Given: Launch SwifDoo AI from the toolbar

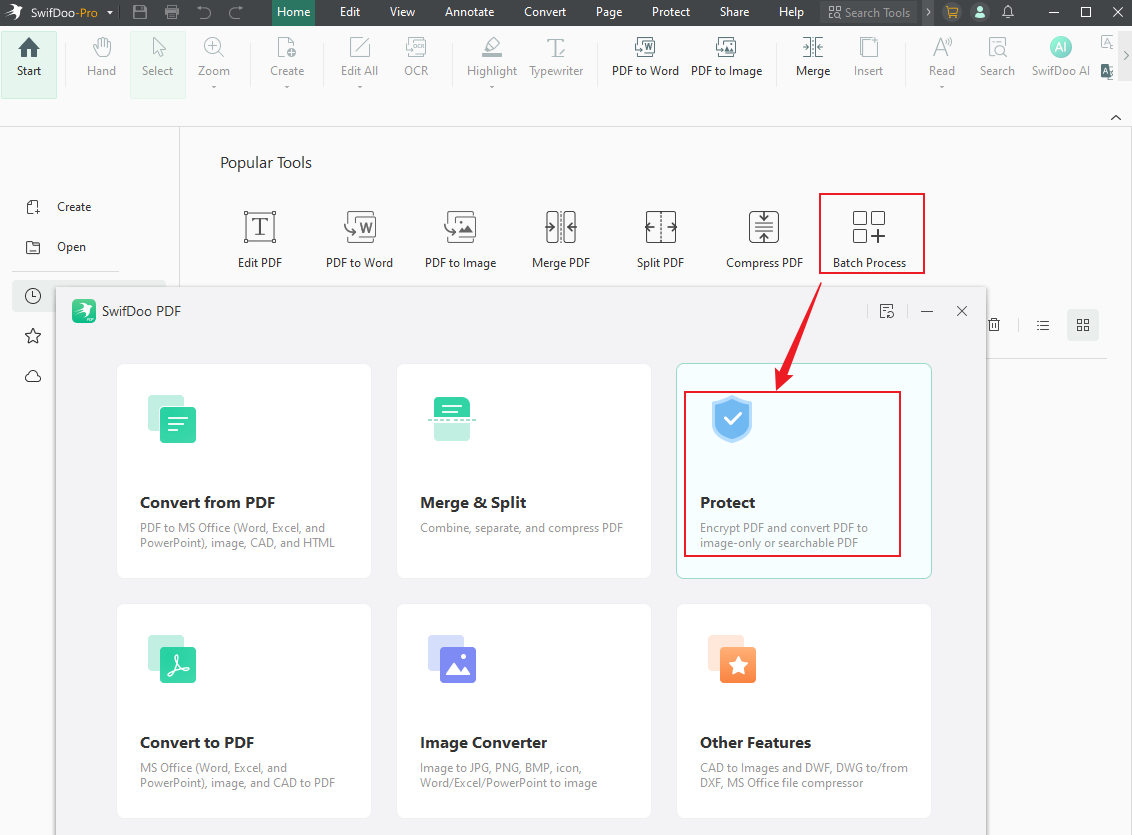Looking at the screenshot, I should point(1060,58).
